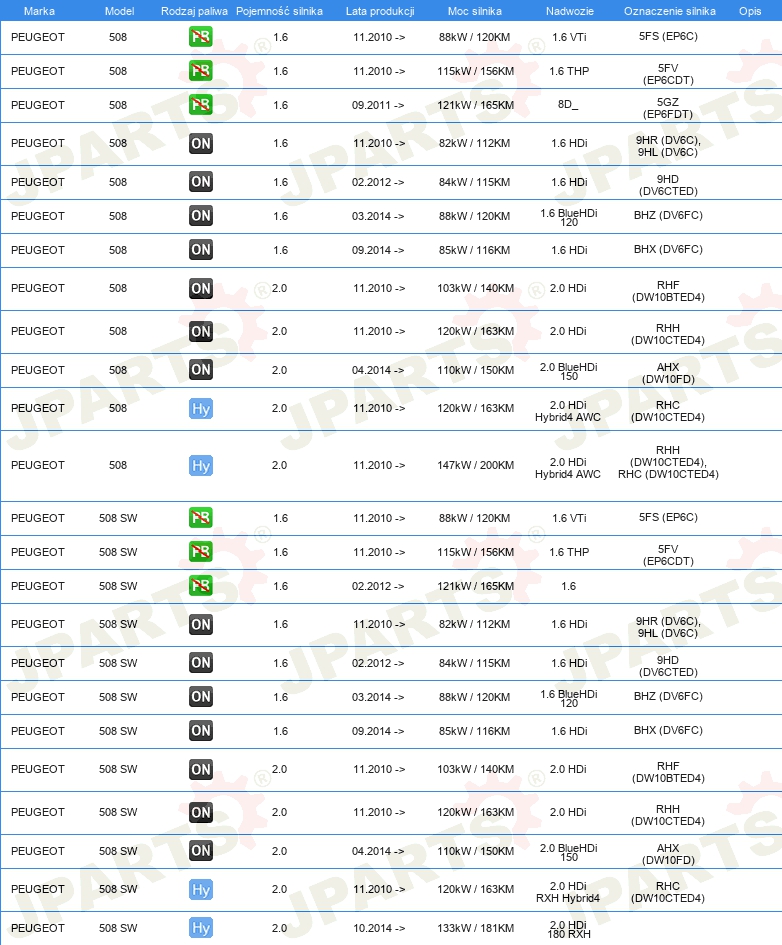Click petrol icon in 508 SW 88kW/120KM VTi row
Screen dimensions: 782x945
tap(201, 518)
